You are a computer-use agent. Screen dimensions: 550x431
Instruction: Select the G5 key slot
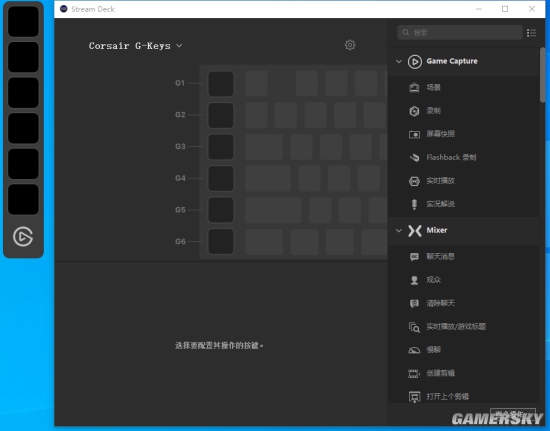[221, 210]
